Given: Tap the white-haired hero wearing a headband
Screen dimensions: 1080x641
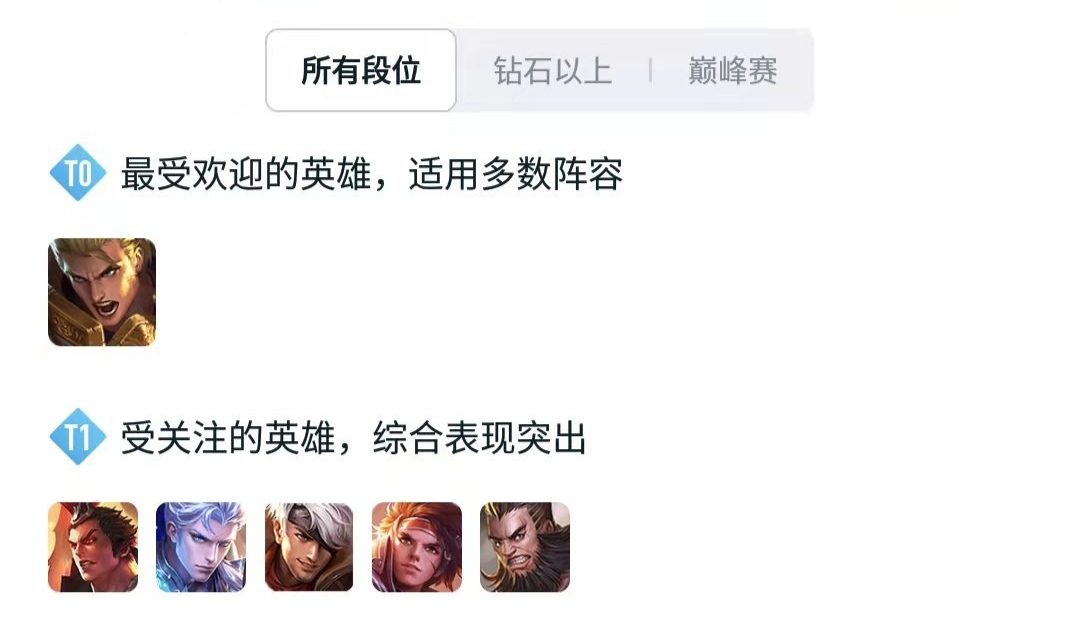Looking at the screenshot, I should point(309,547).
